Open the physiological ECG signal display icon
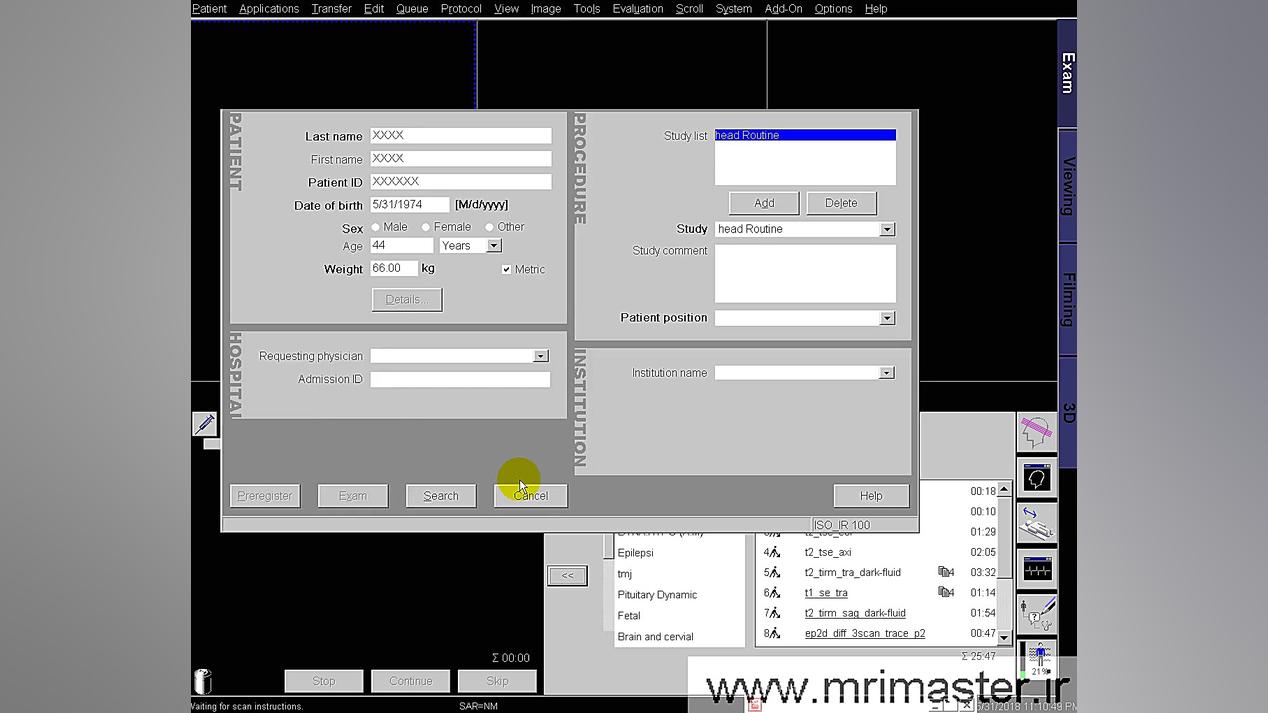1268x713 pixels. click(x=1036, y=570)
